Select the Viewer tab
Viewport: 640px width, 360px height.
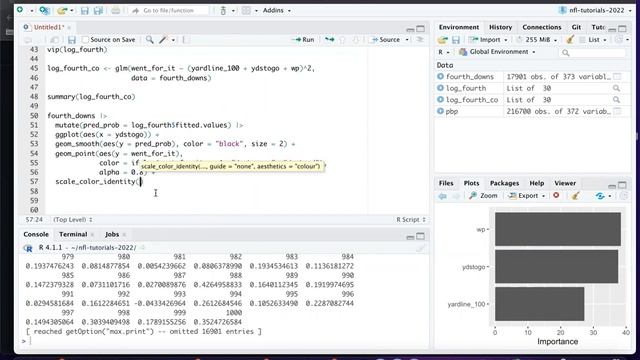[565, 183]
